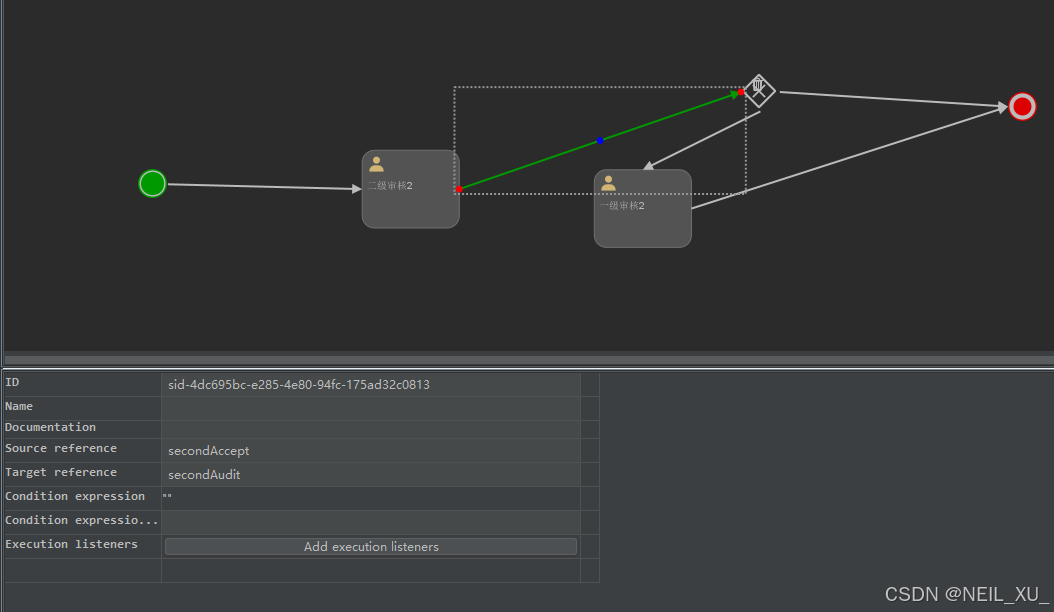
Task: Select the red end event circle
Action: [x=1021, y=107]
